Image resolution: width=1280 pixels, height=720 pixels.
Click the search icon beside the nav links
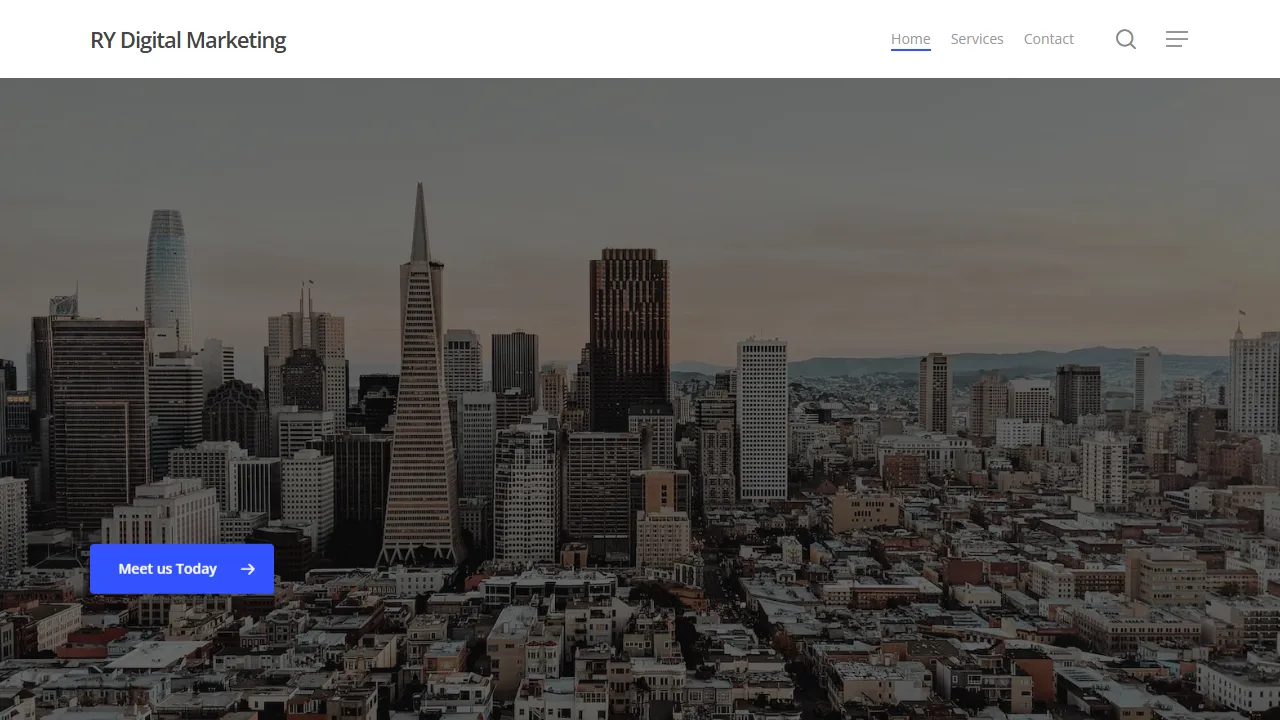point(1126,39)
